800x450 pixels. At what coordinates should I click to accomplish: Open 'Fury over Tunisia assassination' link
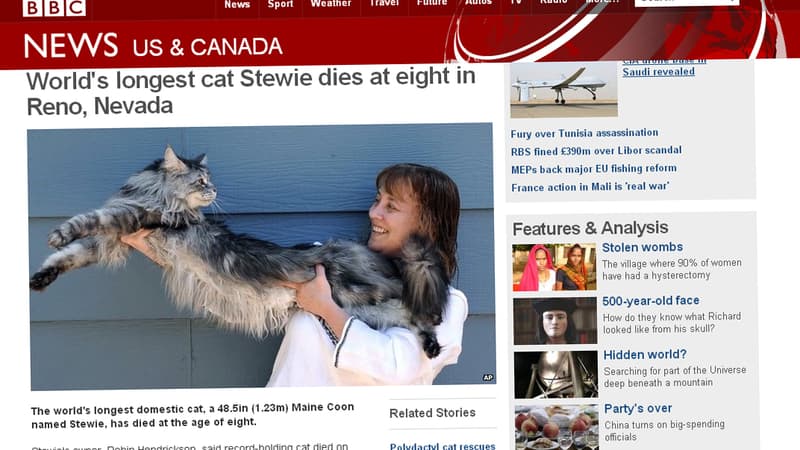pos(584,133)
